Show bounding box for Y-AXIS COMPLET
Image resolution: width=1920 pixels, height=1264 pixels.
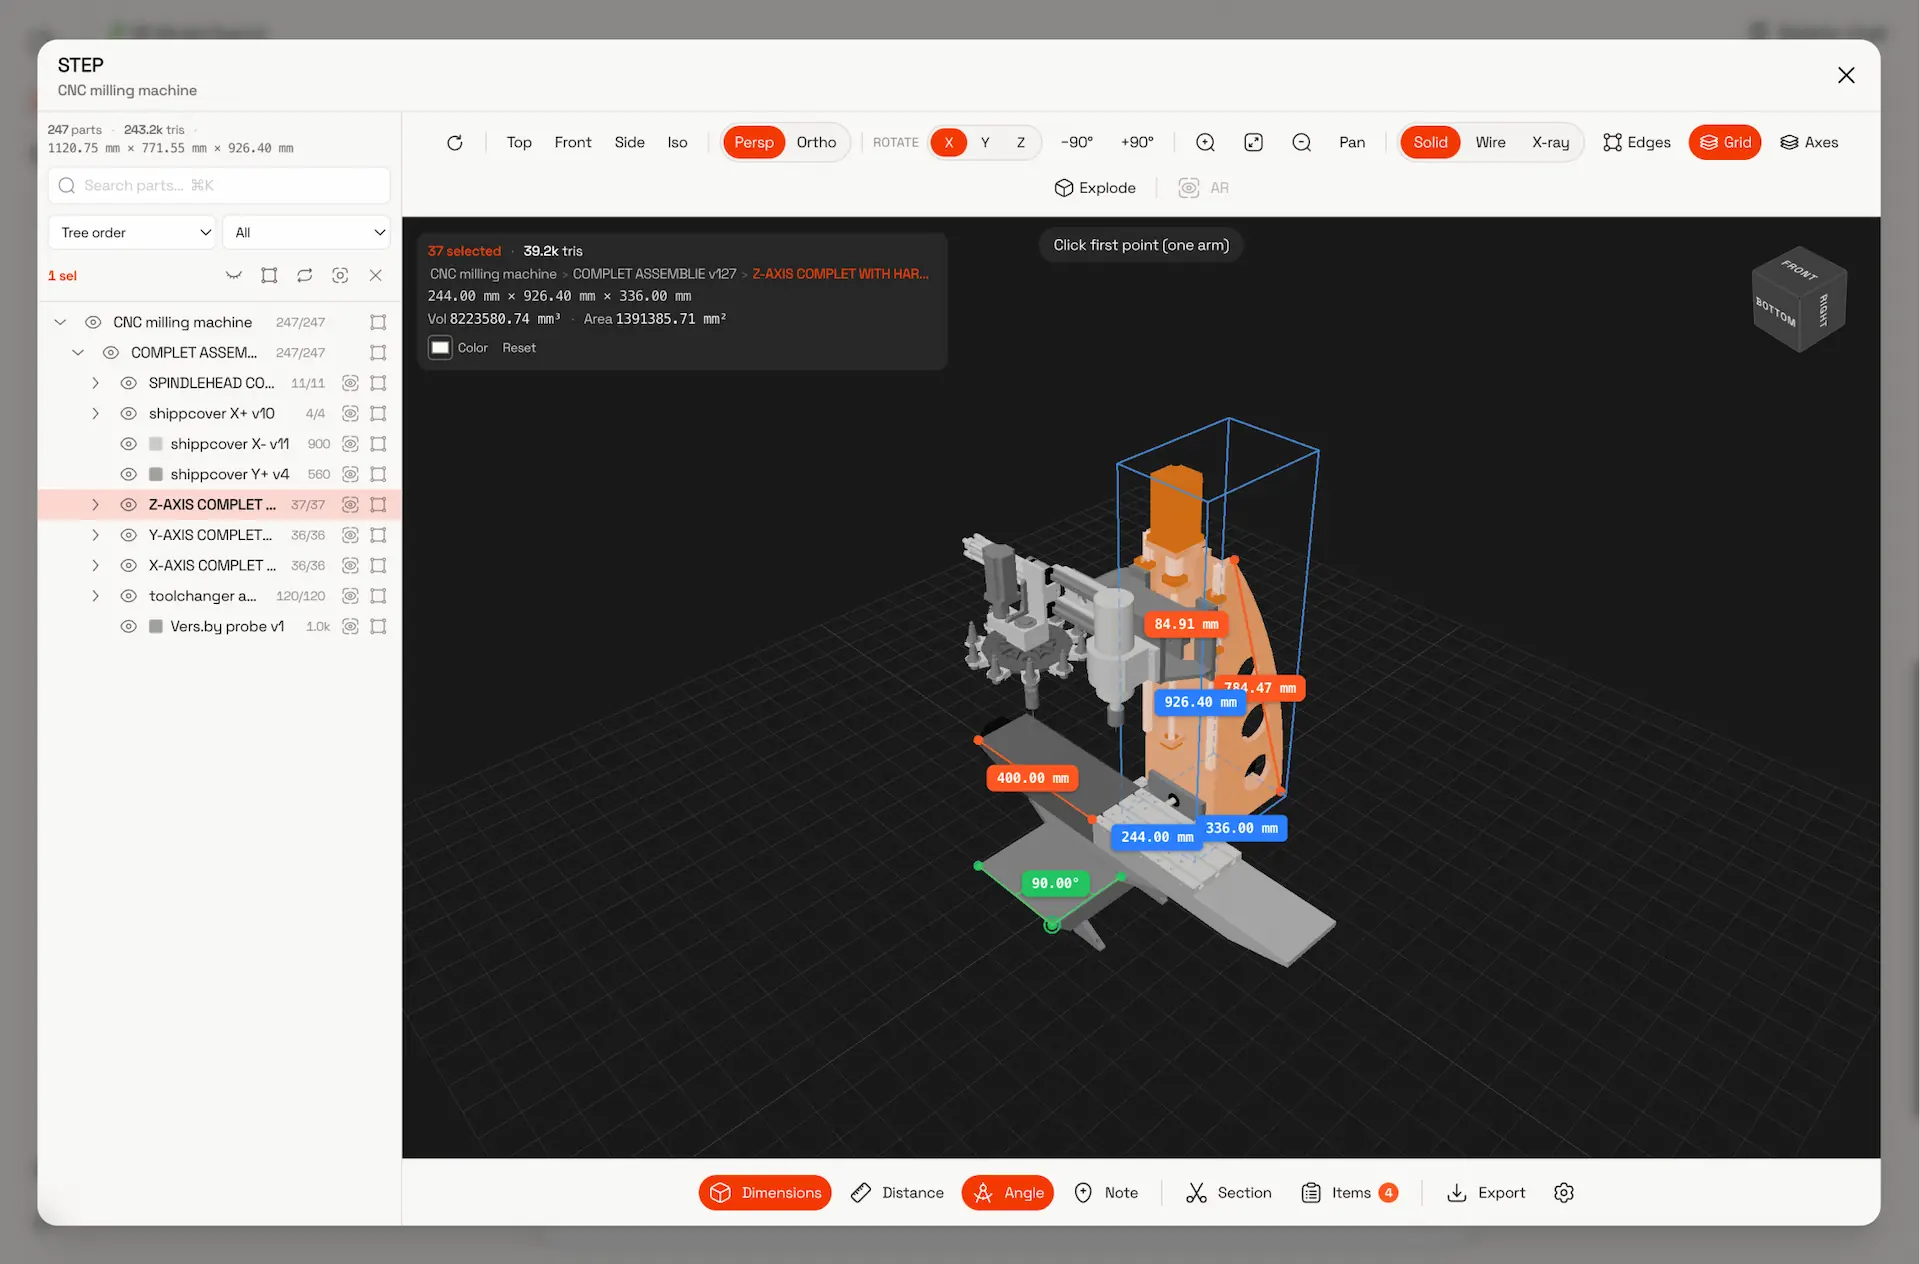point(378,535)
